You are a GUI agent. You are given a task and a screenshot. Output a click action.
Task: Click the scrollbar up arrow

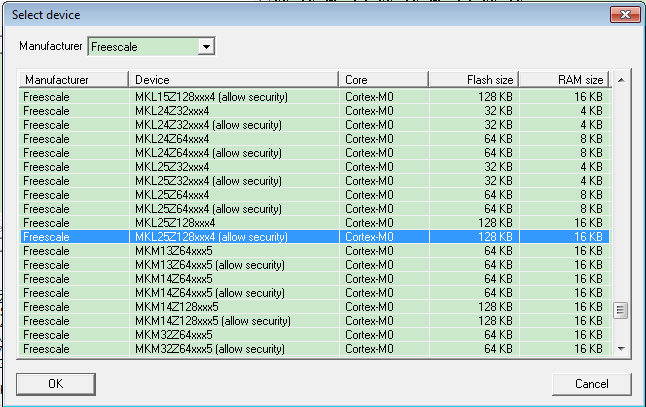(x=621, y=80)
